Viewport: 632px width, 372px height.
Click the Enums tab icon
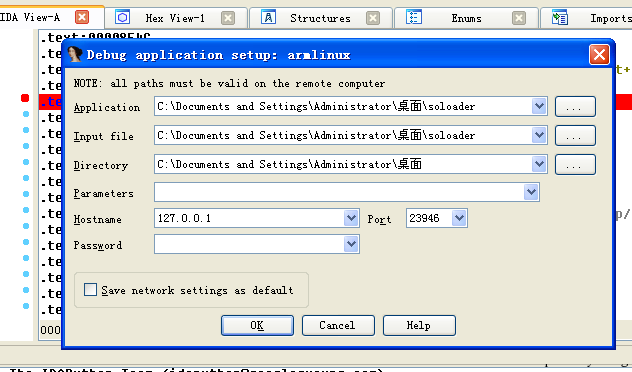tap(414, 18)
